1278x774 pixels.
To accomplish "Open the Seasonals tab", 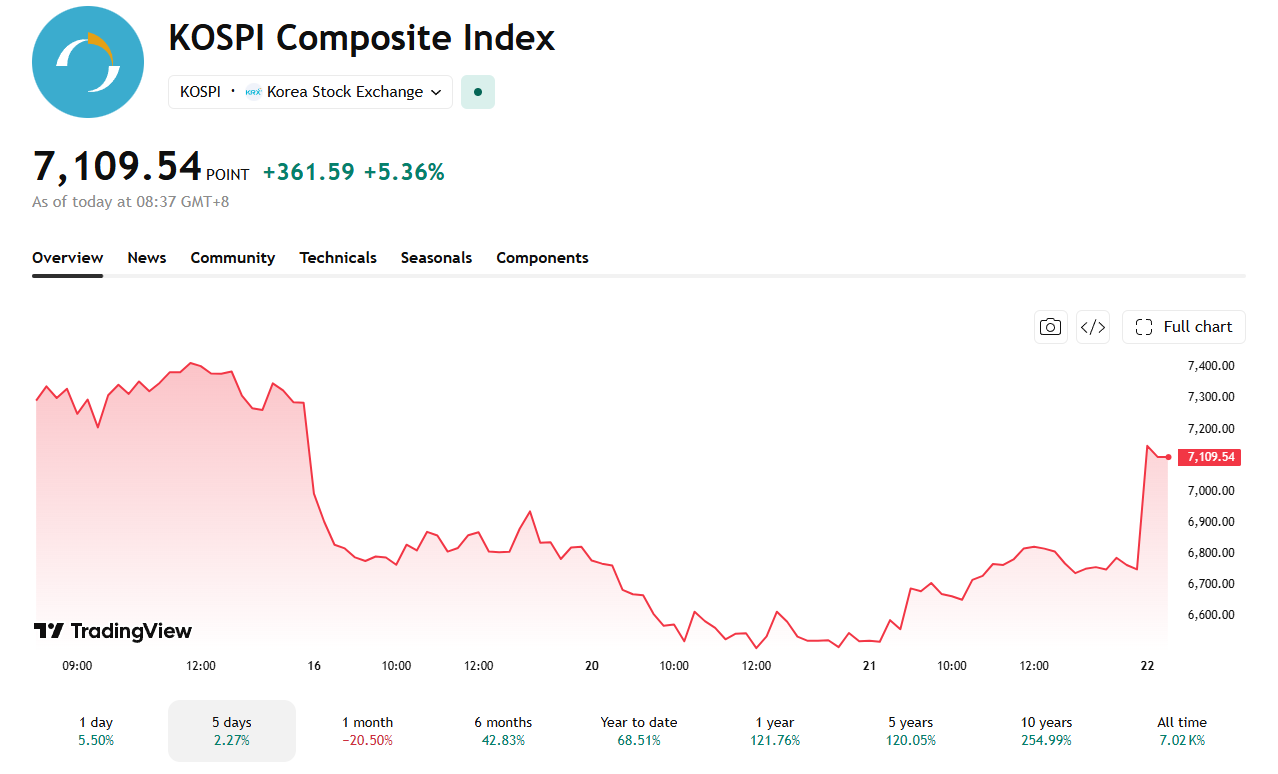I will (x=436, y=258).
